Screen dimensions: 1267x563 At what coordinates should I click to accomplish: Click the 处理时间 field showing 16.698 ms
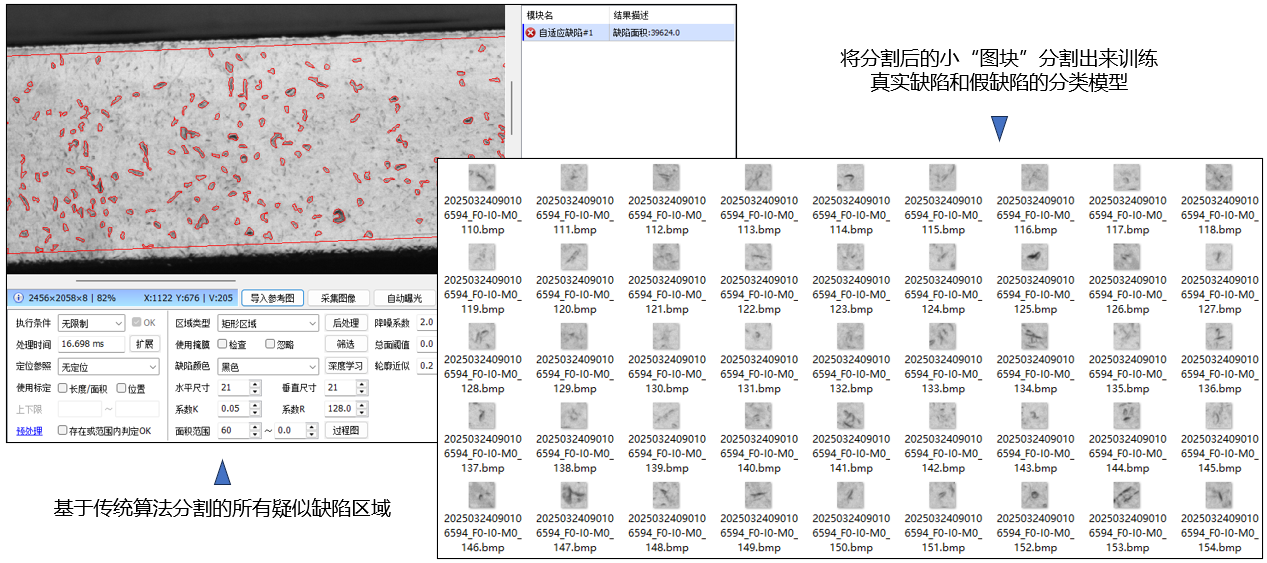click(x=91, y=344)
